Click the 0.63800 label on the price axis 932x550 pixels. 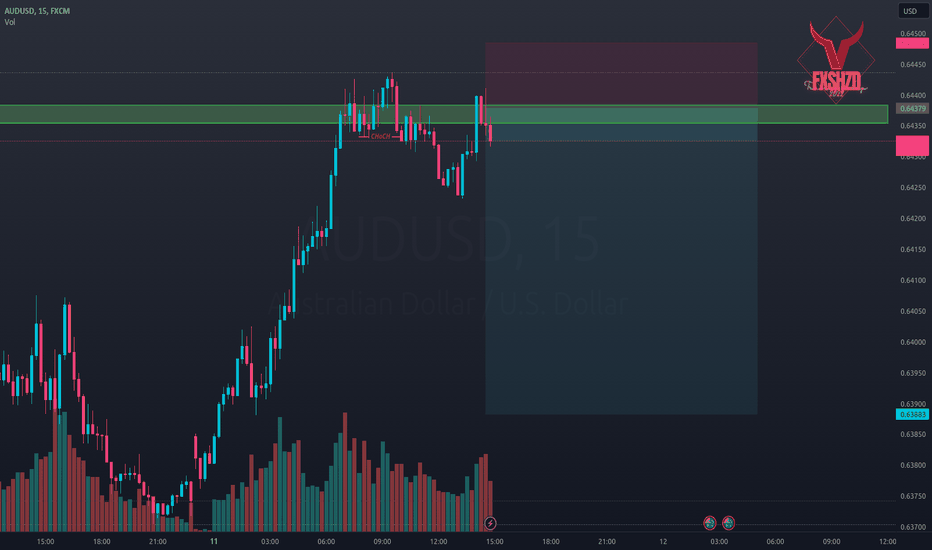coord(912,465)
